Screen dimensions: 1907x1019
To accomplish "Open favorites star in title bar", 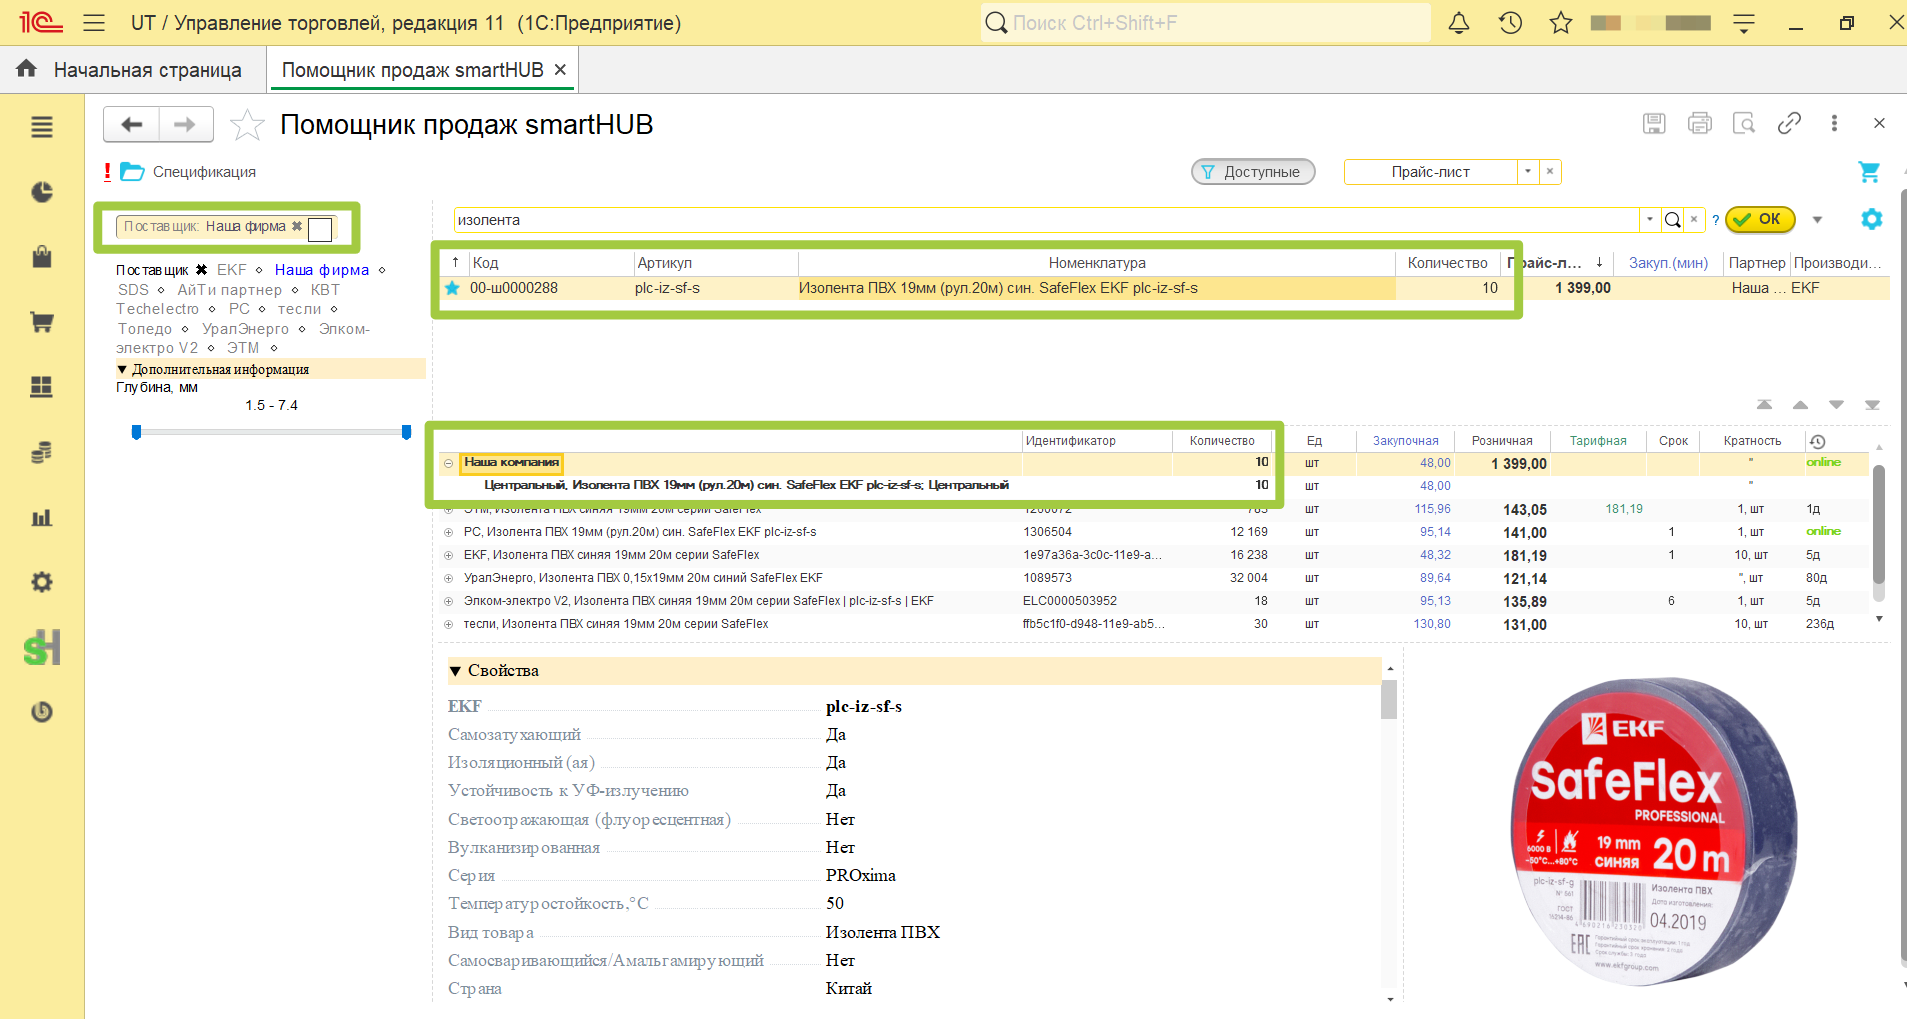I will [1561, 22].
